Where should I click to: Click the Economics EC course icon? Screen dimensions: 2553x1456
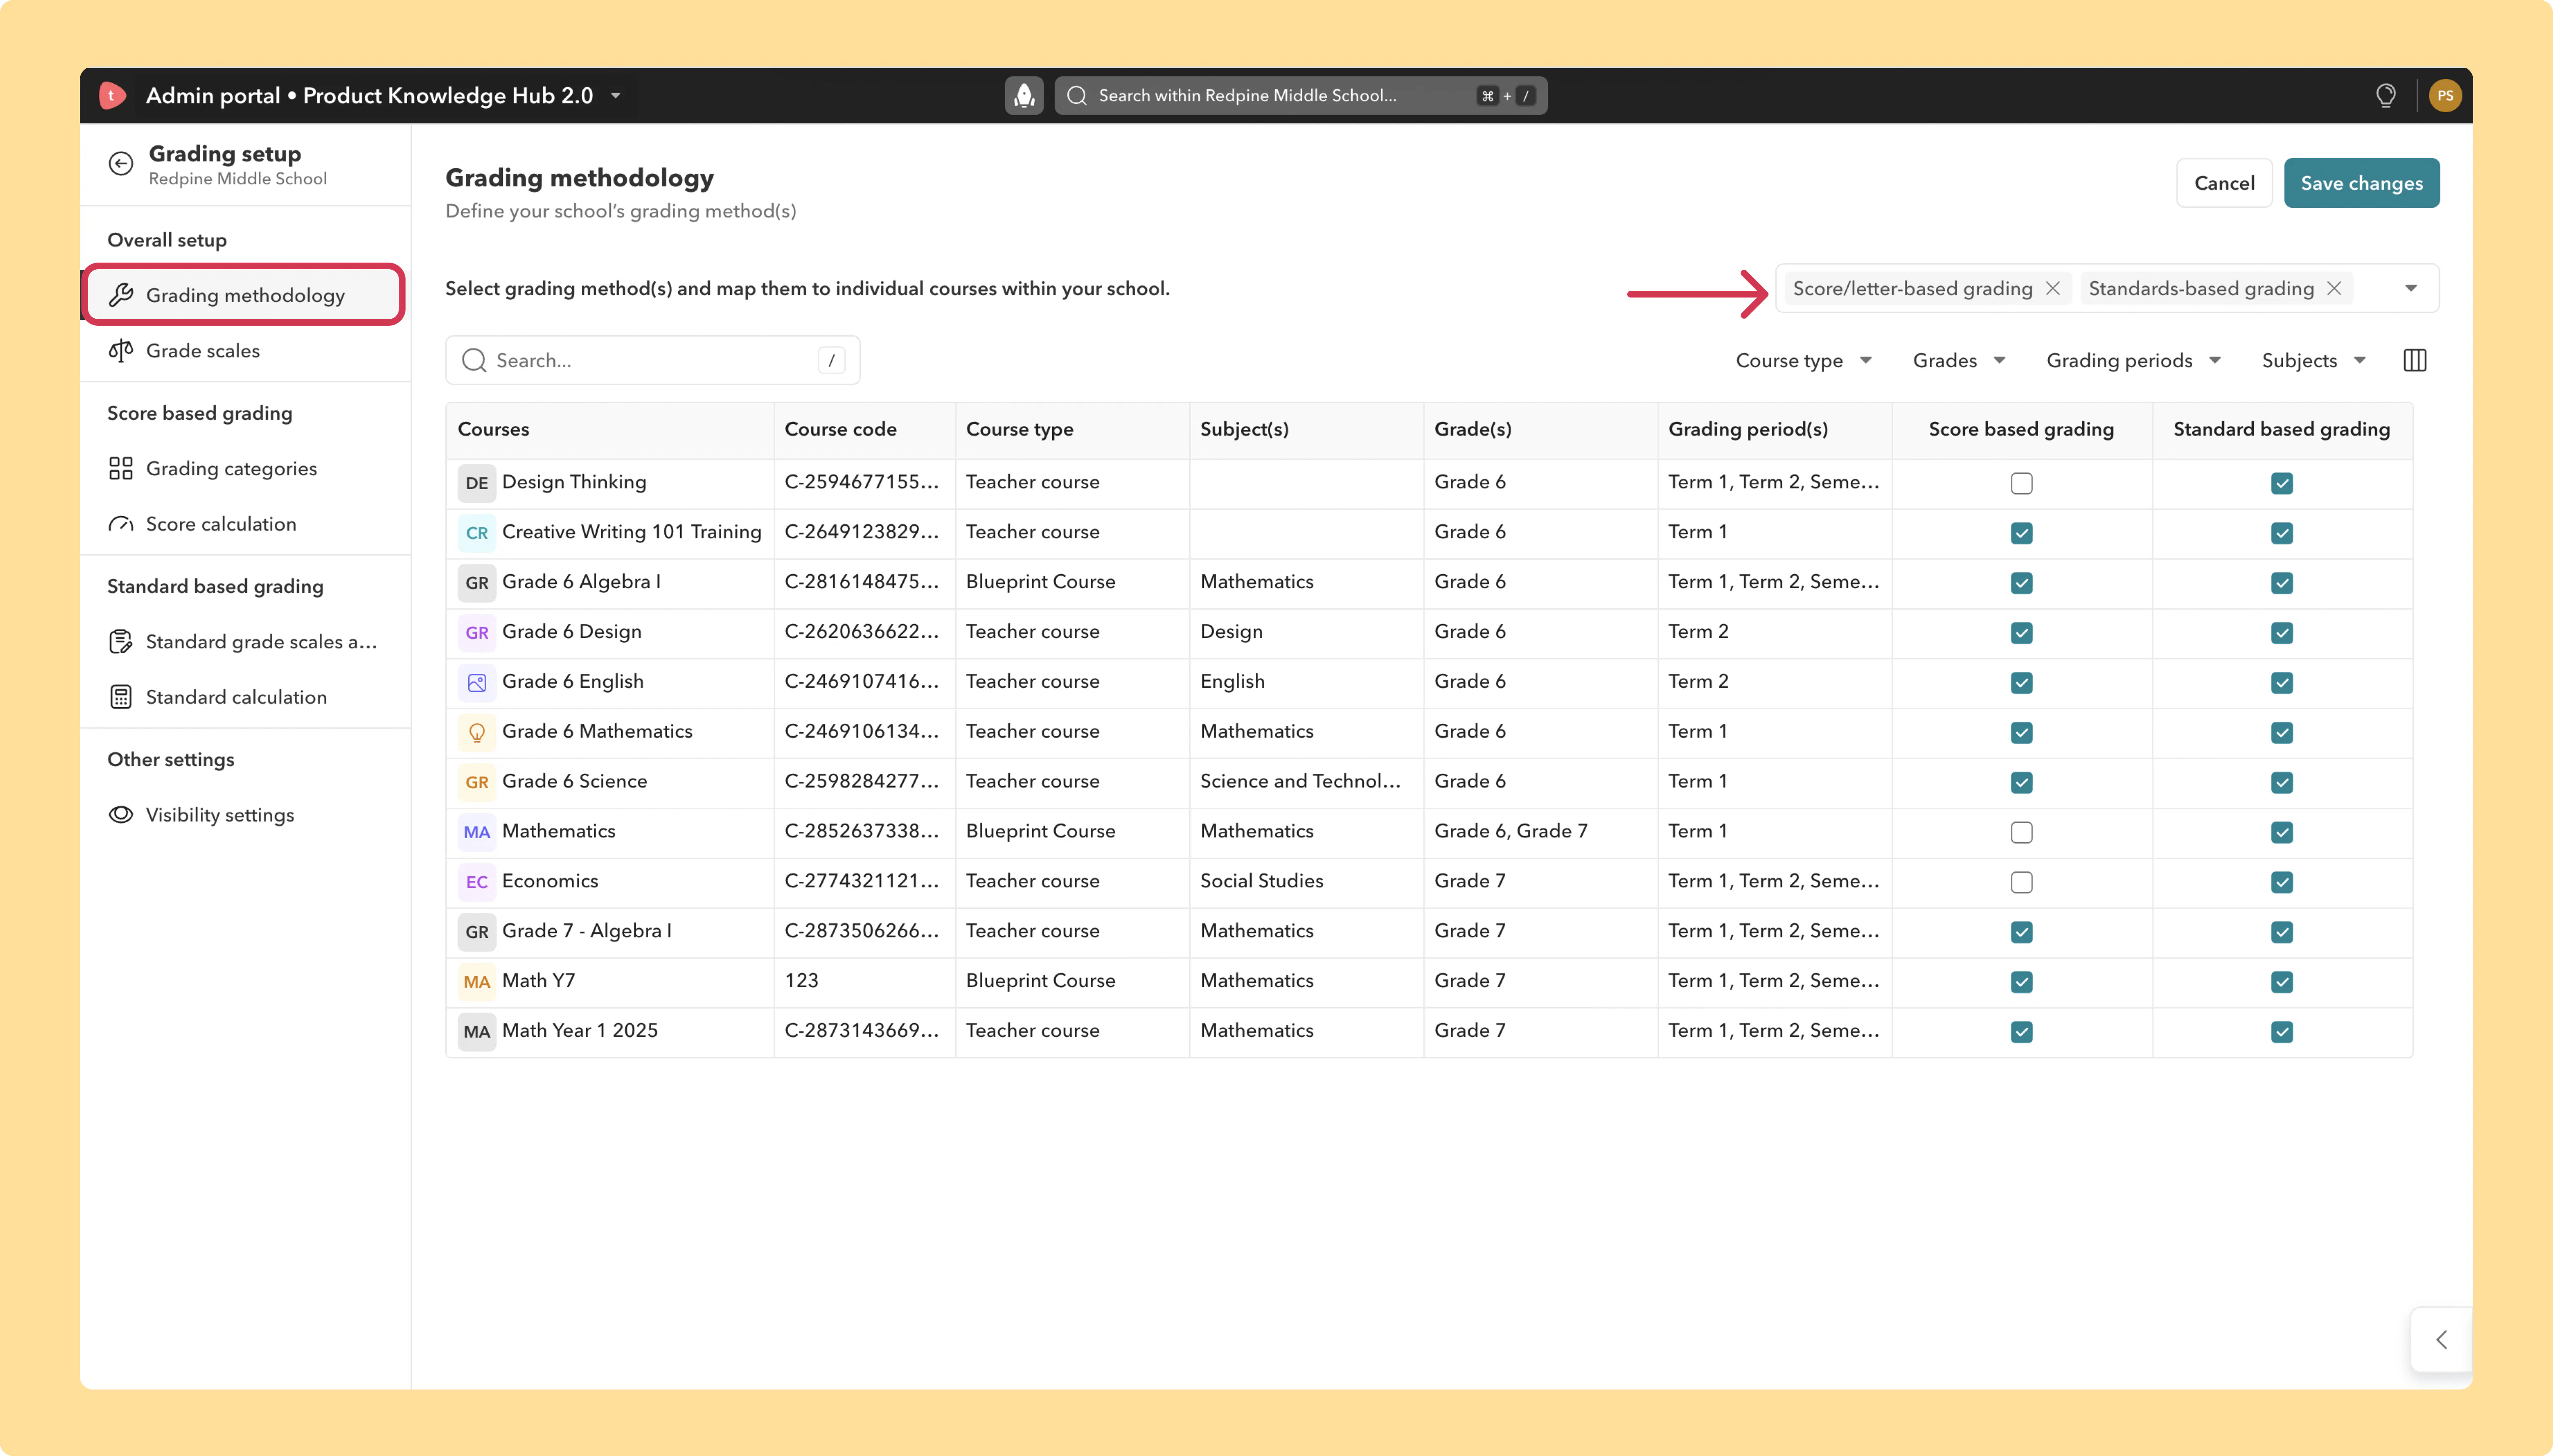point(477,882)
